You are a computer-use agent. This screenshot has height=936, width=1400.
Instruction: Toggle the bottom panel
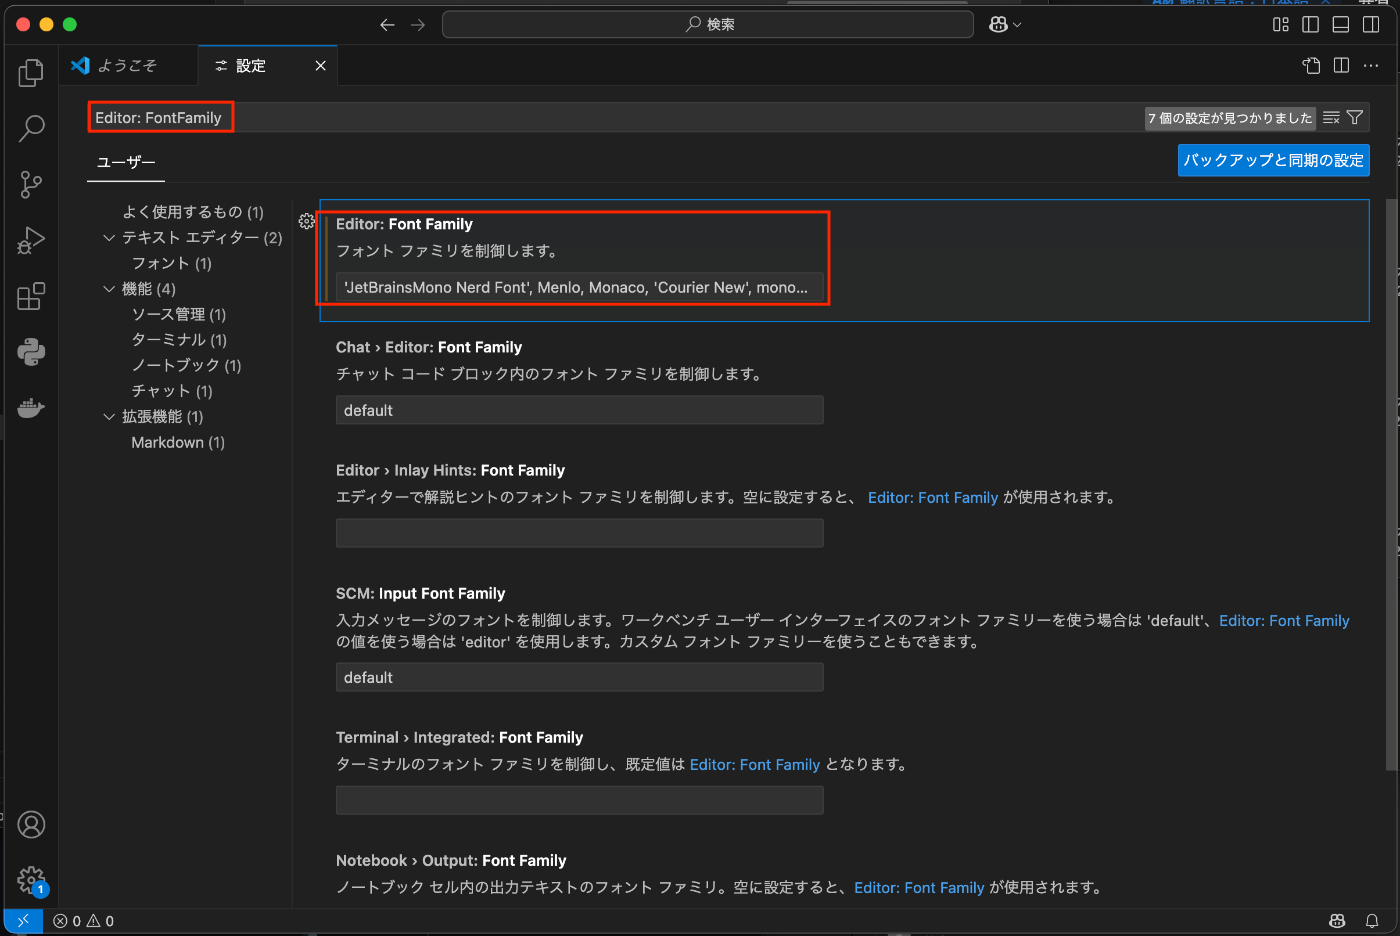1341,24
